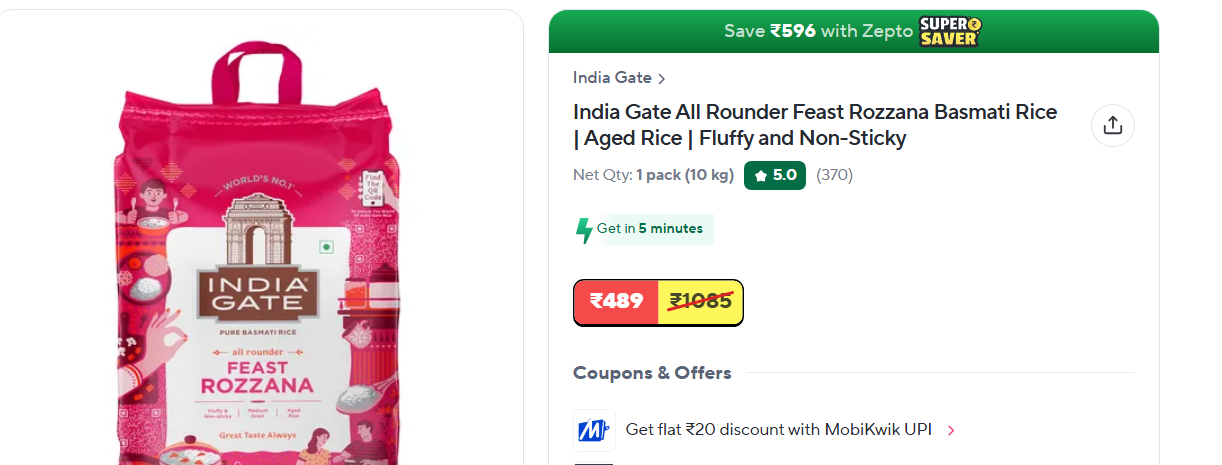This screenshot has width=1222, height=465.
Task: Open the MobiKwik offer arrow
Action: [951, 431]
